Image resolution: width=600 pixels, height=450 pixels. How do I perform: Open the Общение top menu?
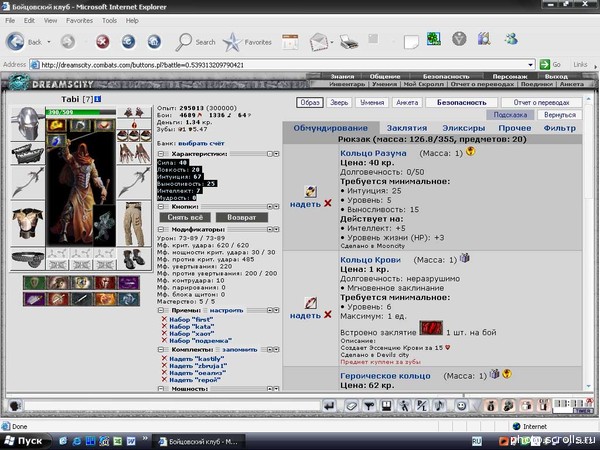(x=385, y=76)
